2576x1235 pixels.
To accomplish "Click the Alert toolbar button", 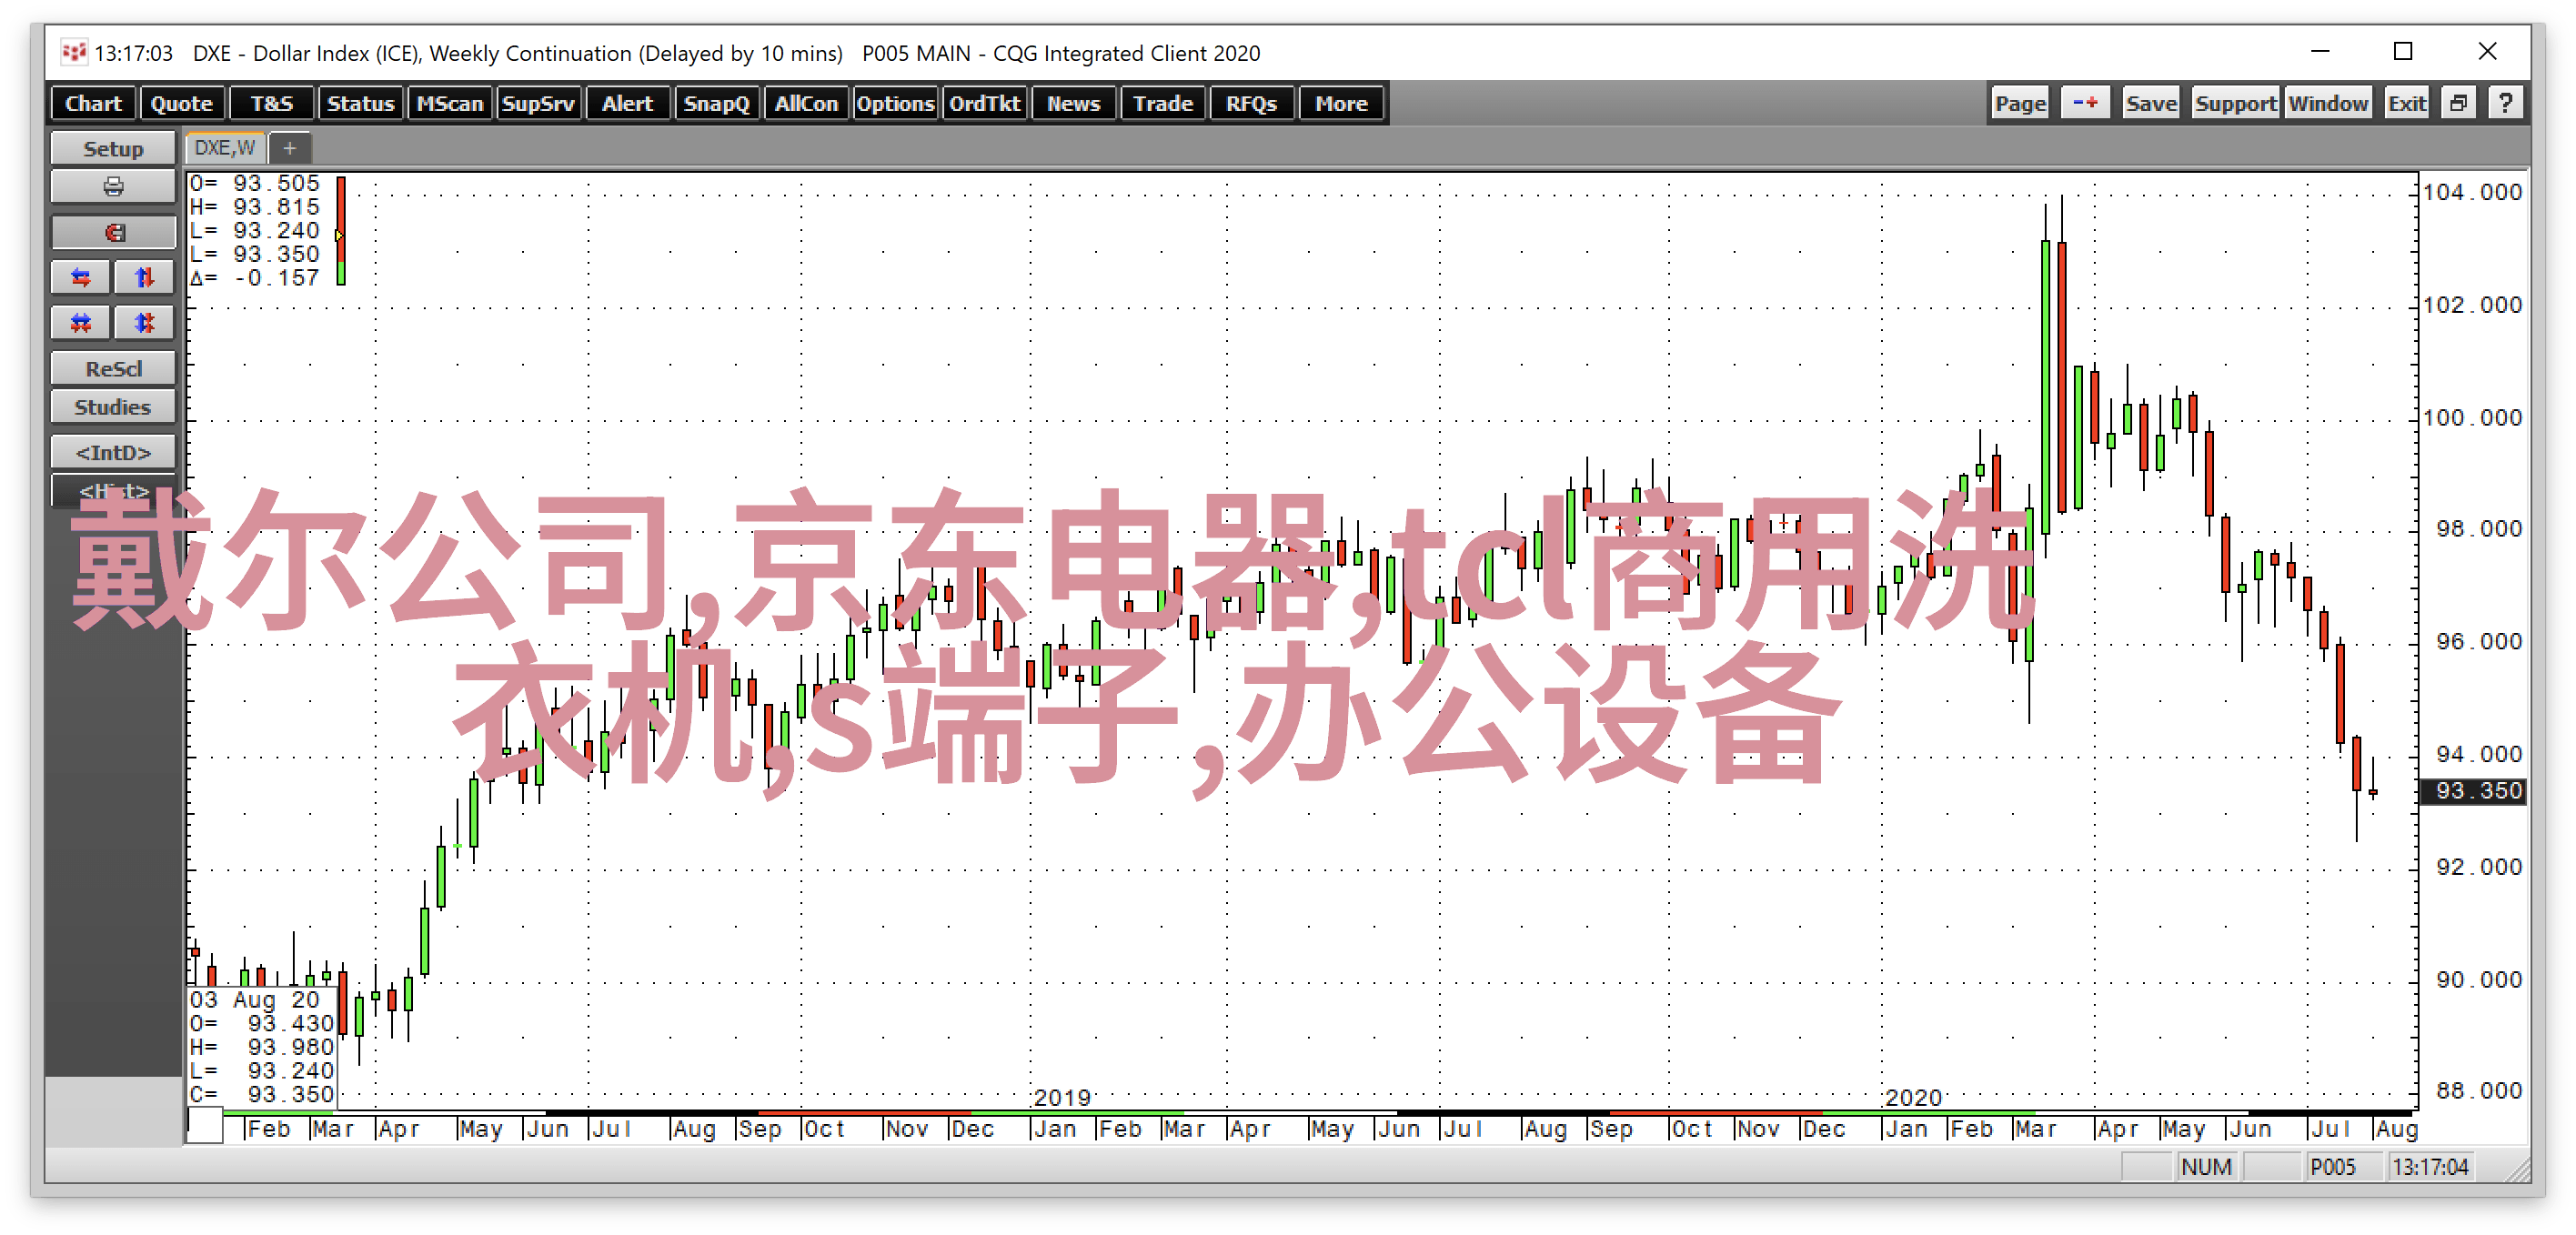I will (x=627, y=103).
